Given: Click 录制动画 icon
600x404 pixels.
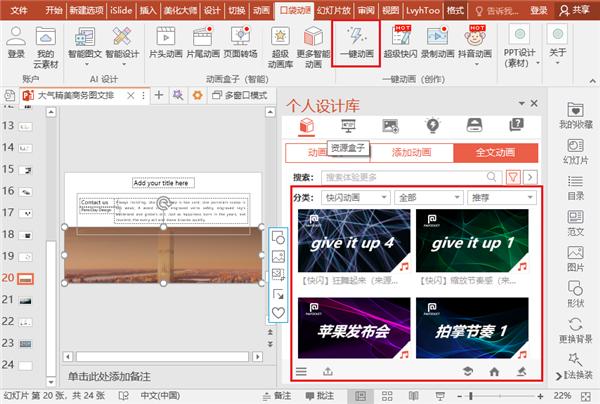Looking at the screenshot, I should 437,42.
